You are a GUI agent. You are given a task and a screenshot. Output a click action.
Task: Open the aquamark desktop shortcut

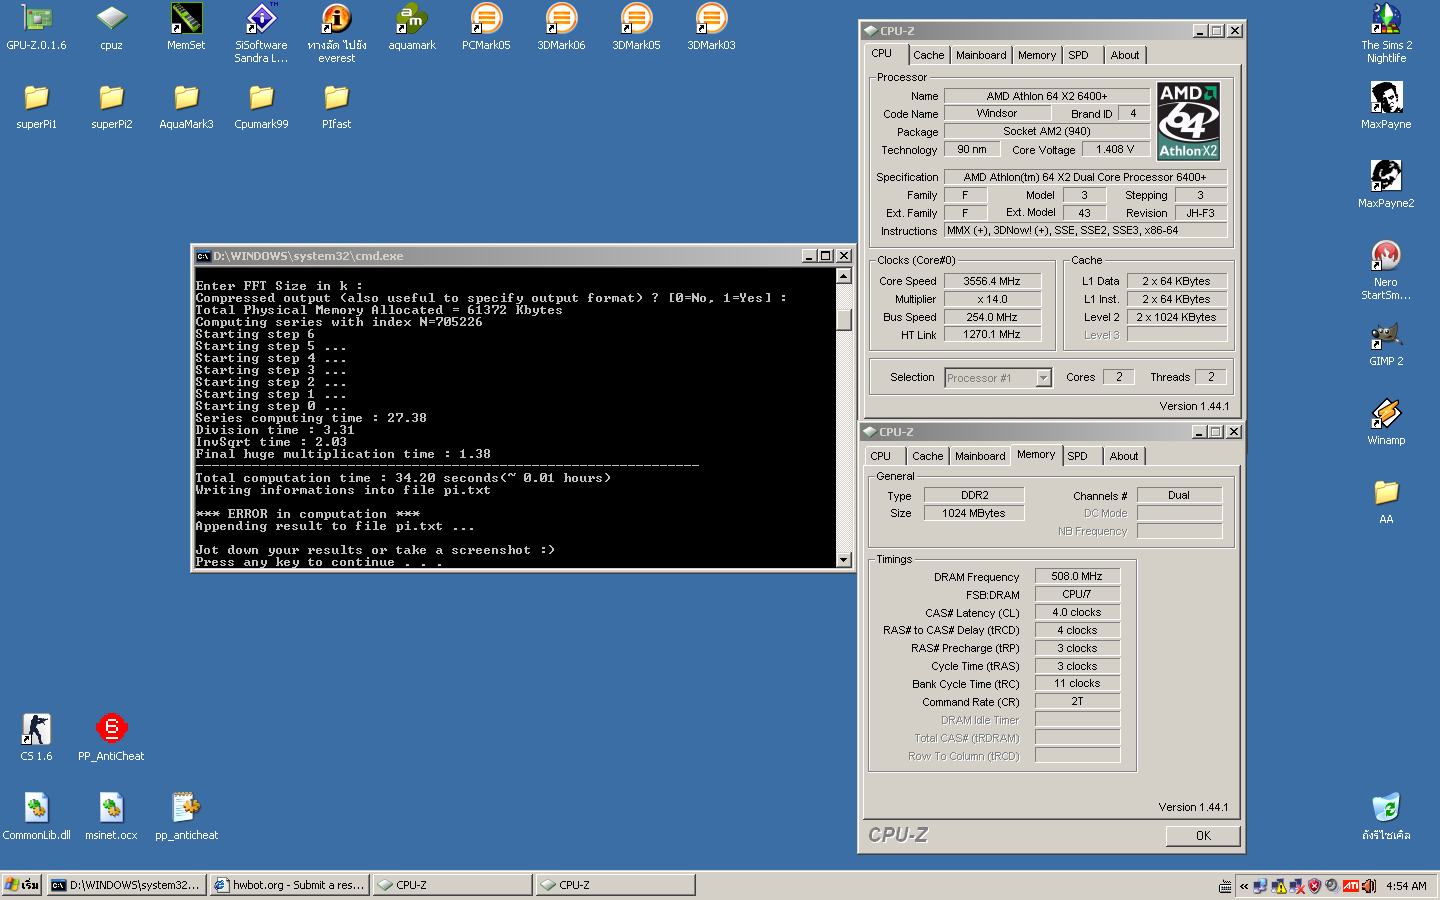[x=411, y=27]
